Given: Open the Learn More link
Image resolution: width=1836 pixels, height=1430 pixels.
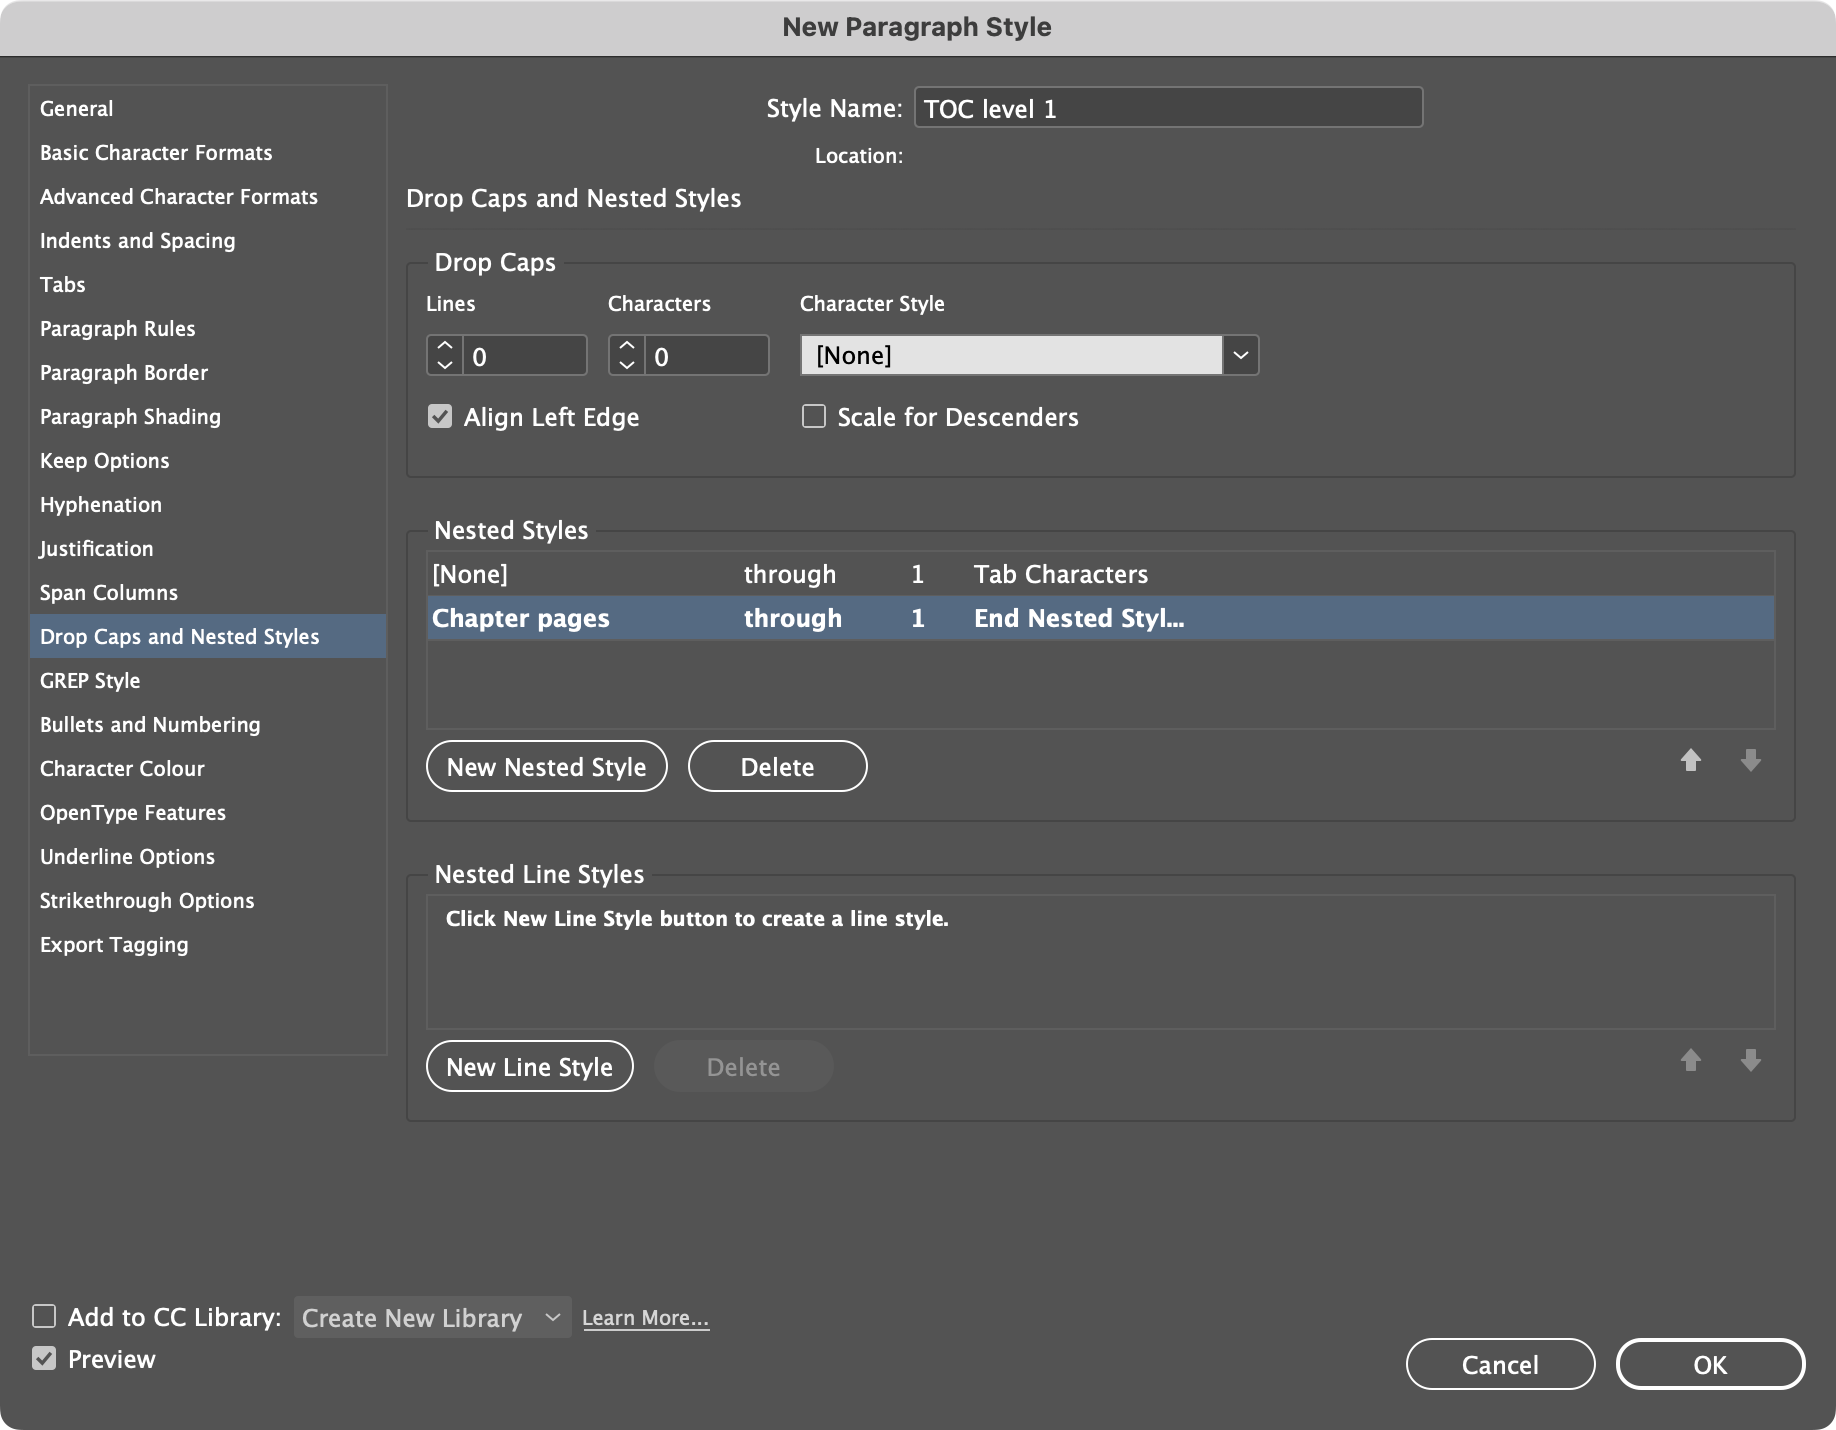Looking at the screenshot, I should point(645,1317).
